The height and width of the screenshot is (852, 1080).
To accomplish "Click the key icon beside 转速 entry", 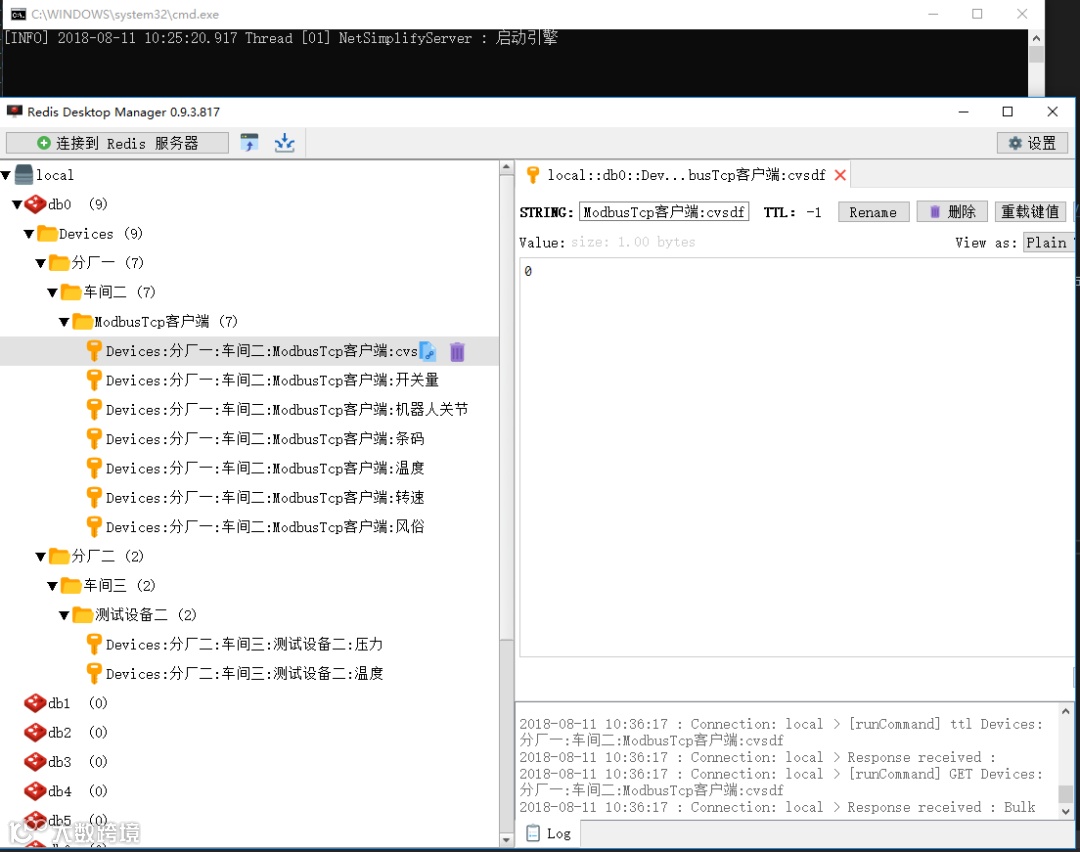I will (94, 497).
